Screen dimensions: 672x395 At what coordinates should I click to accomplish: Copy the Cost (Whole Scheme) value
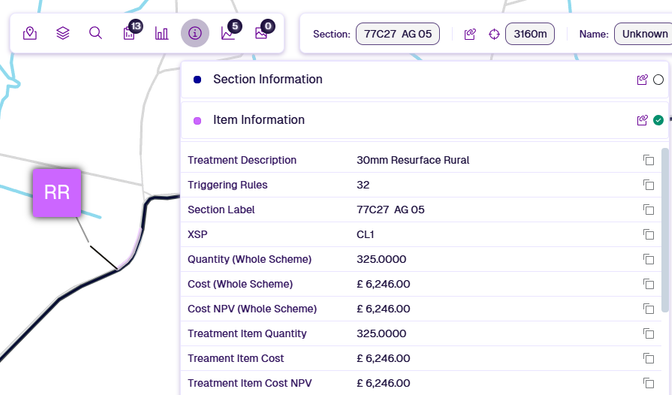(648, 284)
